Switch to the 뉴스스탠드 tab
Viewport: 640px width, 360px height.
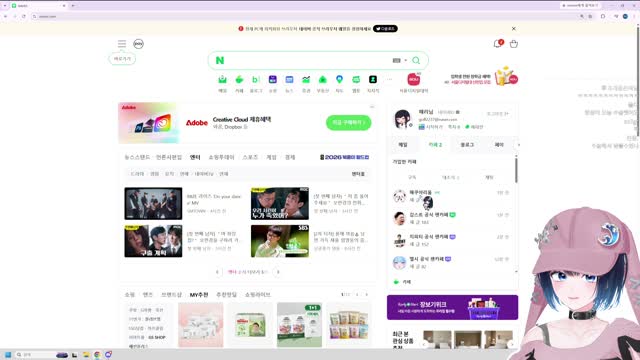coord(137,157)
